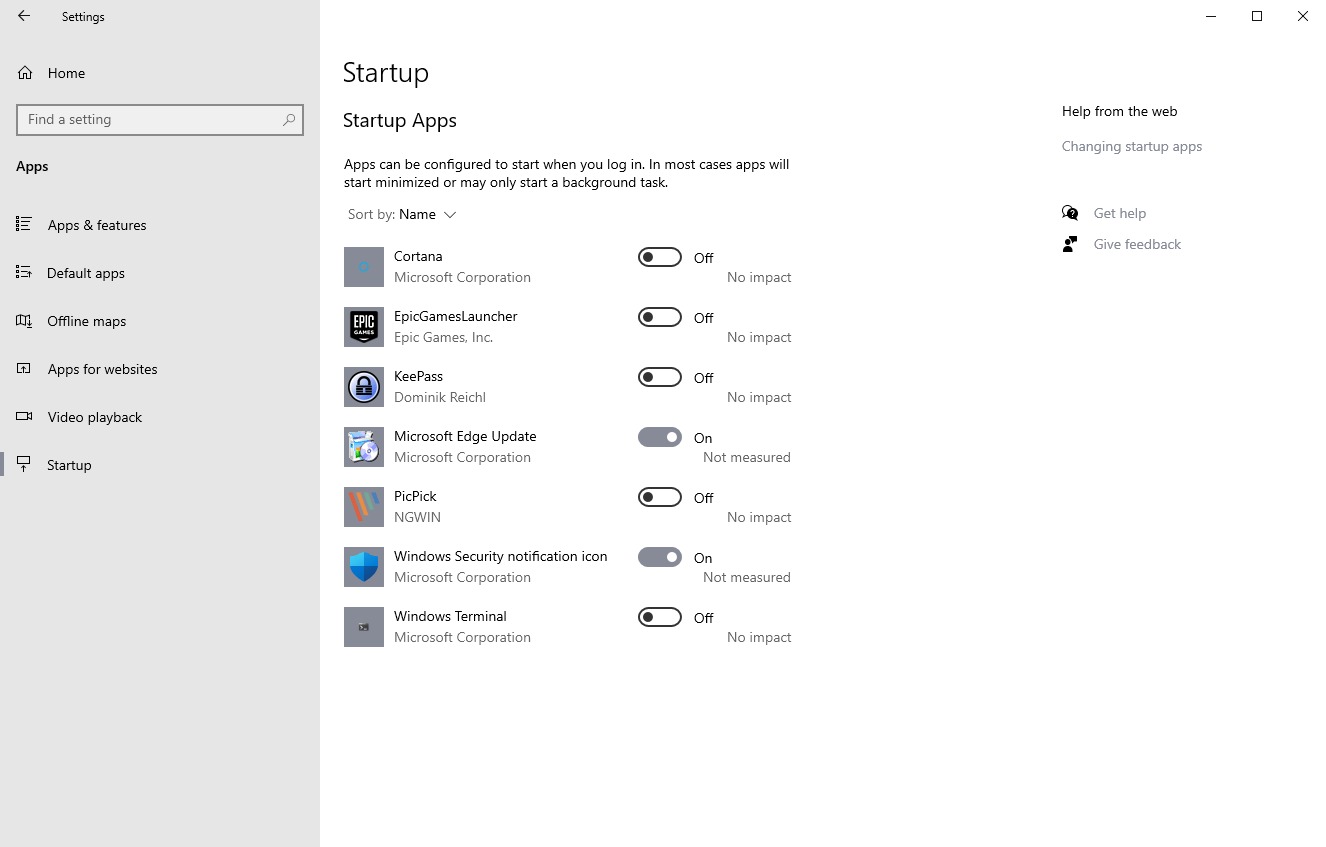Image resolution: width=1326 pixels, height=847 pixels.
Task: Click the KeePass padlock icon
Action: coord(363,387)
